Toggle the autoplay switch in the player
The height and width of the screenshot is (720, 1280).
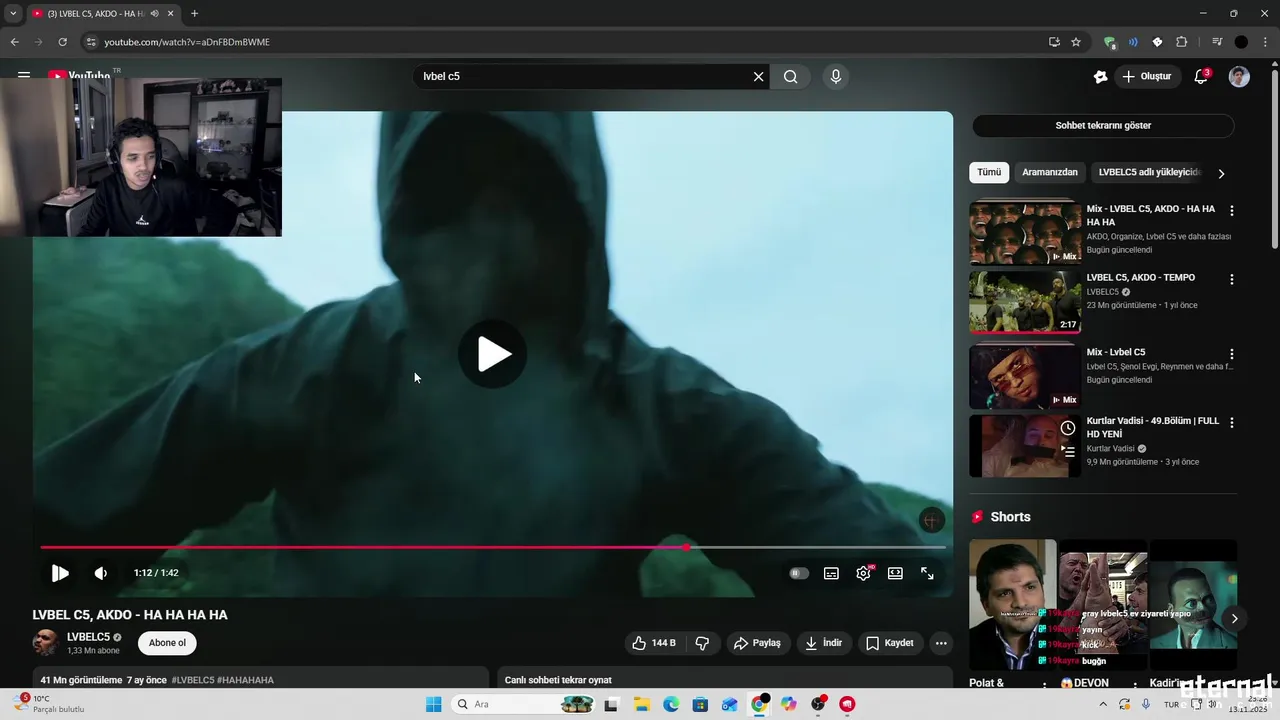coord(799,573)
